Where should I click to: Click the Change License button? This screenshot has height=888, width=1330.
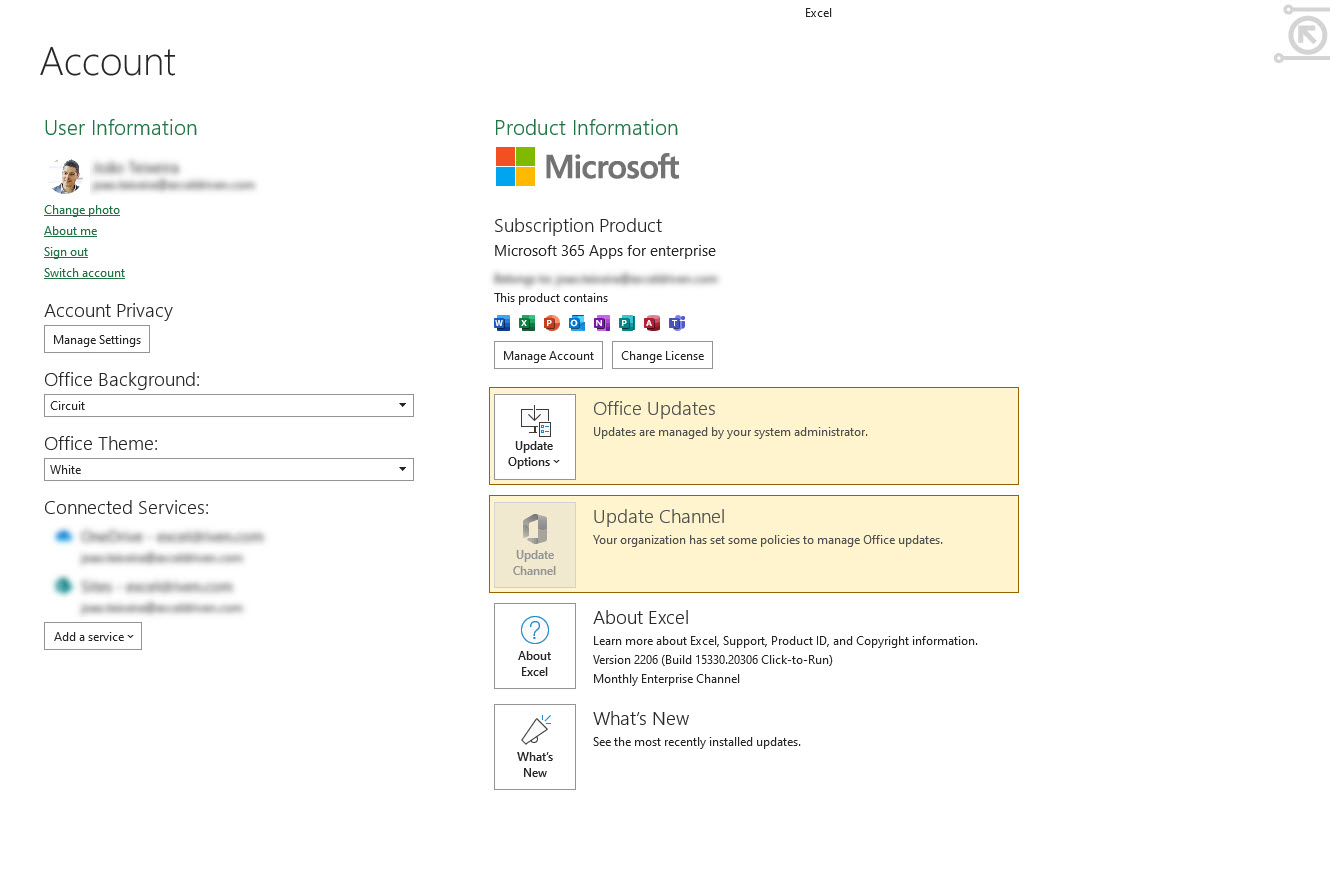click(x=662, y=355)
